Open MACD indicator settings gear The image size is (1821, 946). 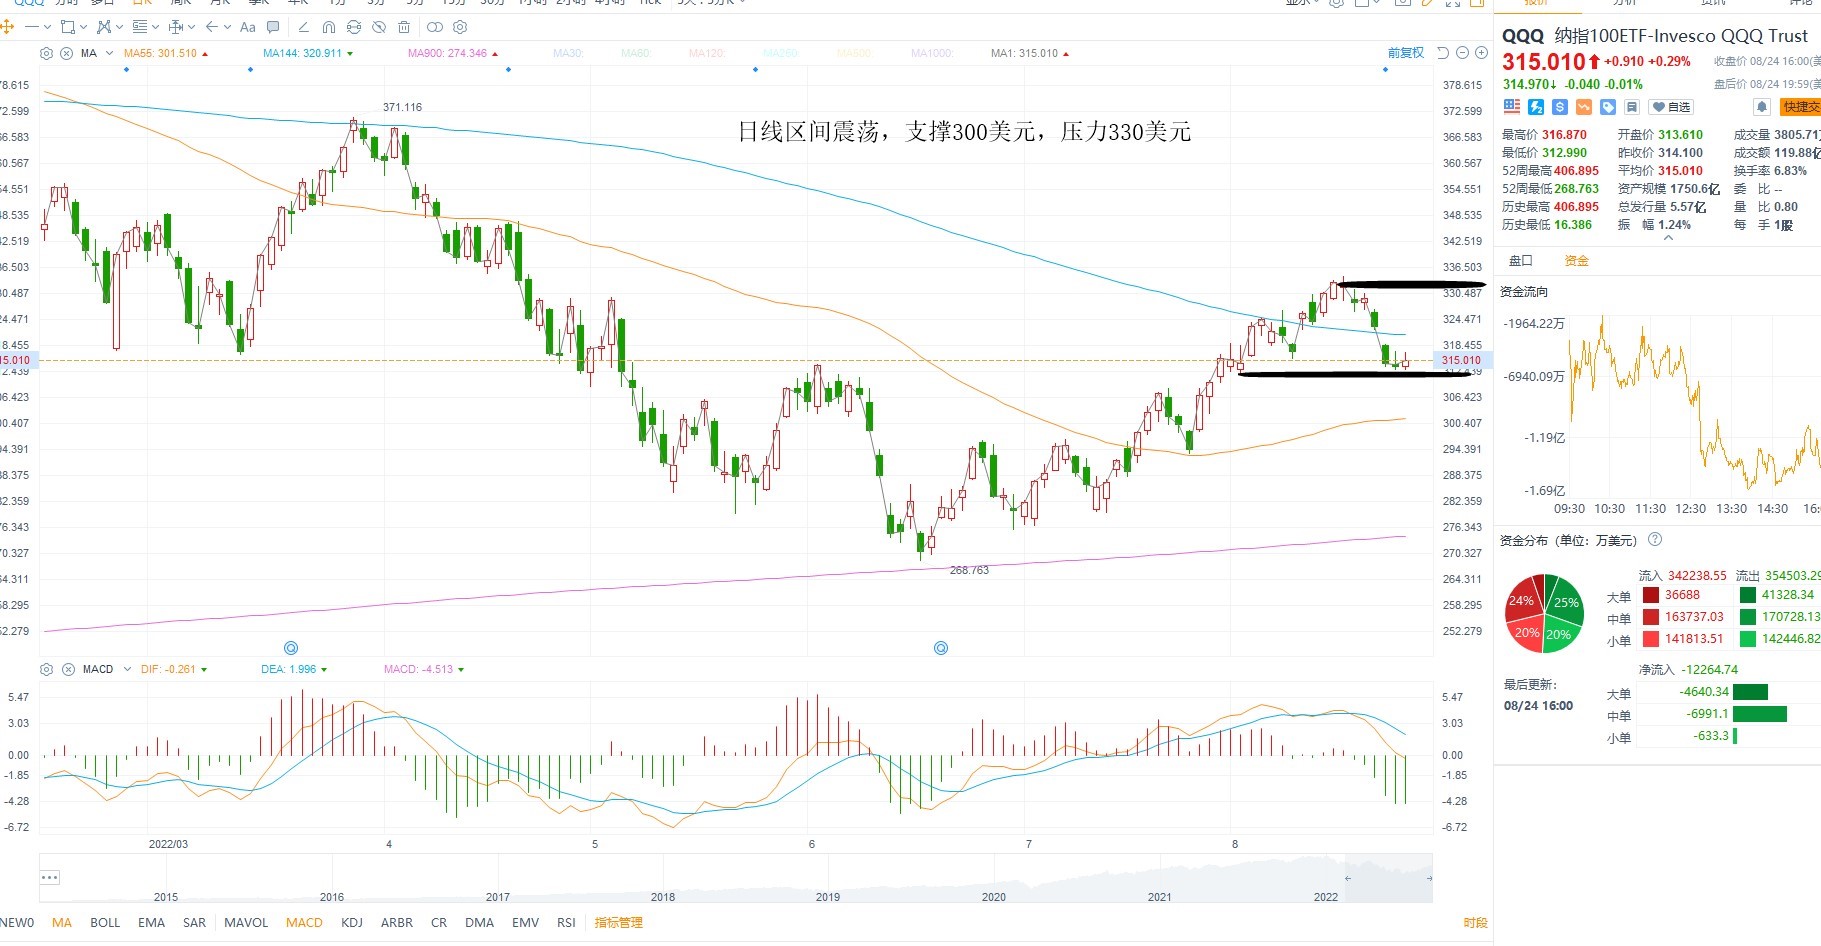pos(46,669)
